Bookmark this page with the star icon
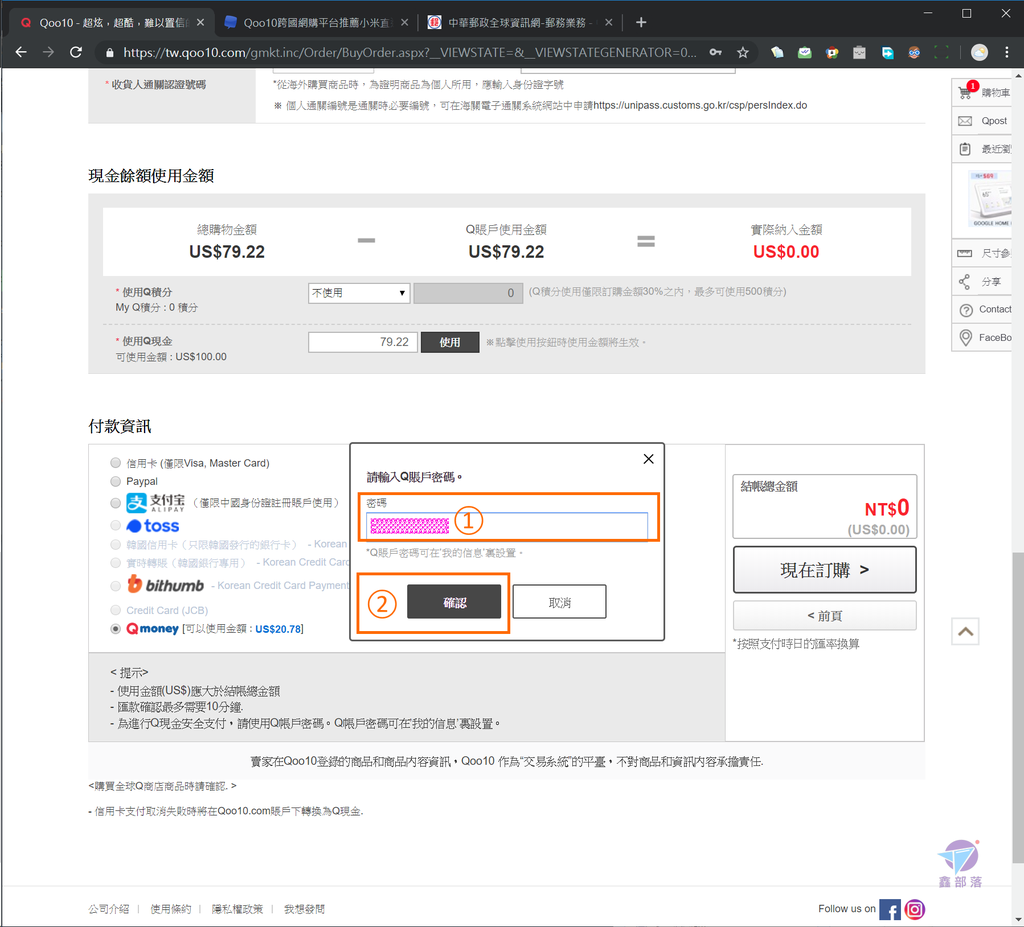The height and width of the screenshot is (927, 1024). point(743,52)
